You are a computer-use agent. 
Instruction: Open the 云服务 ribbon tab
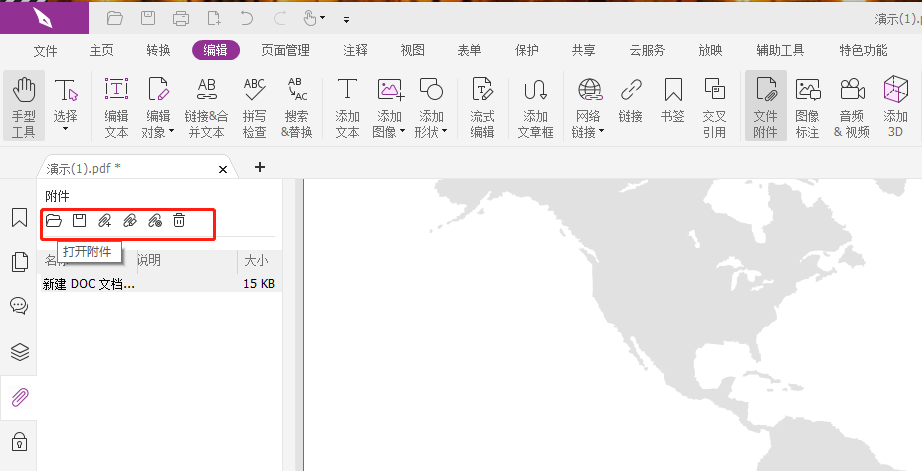click(x=647, y=51)
